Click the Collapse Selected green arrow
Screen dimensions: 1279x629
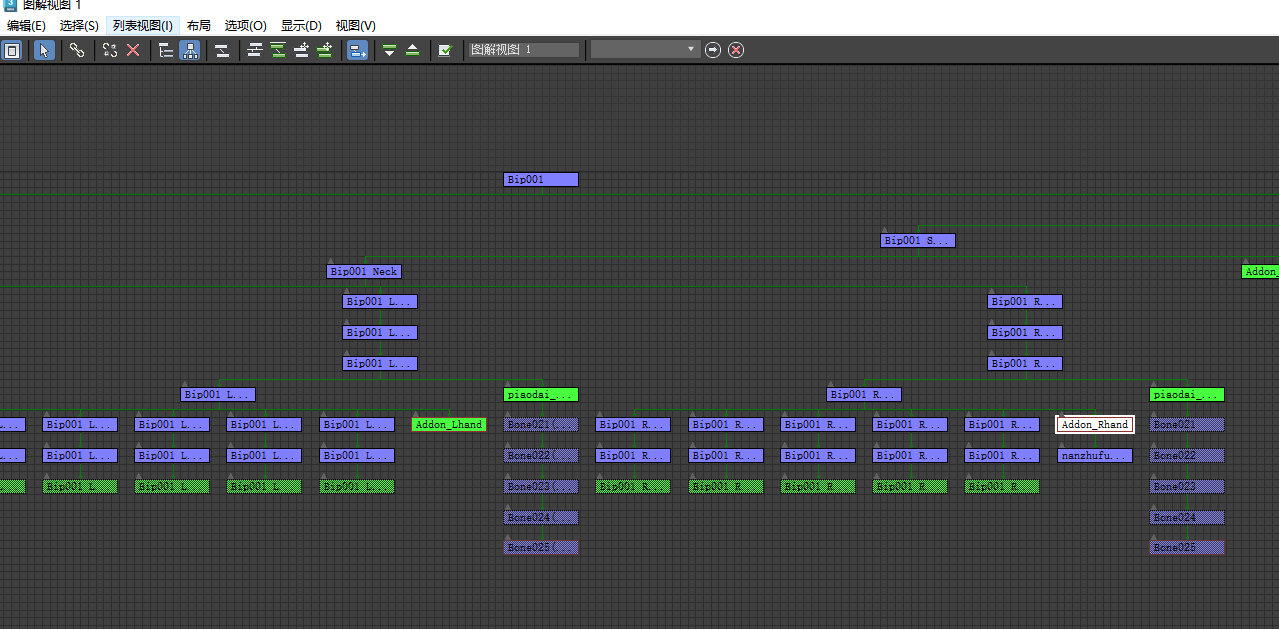(x=412, y=50)
